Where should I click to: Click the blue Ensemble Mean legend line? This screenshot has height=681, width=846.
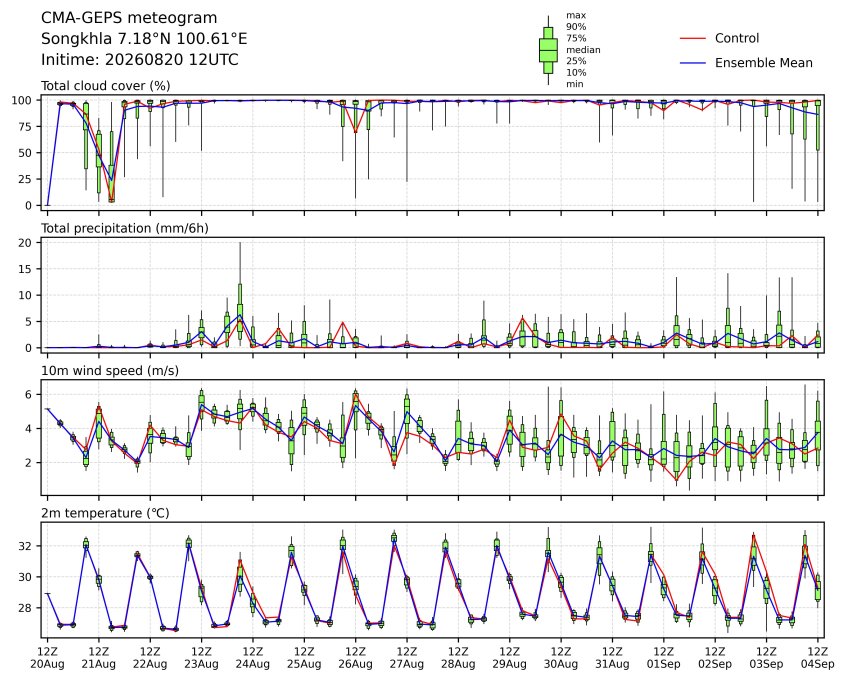tap(693, 63)
